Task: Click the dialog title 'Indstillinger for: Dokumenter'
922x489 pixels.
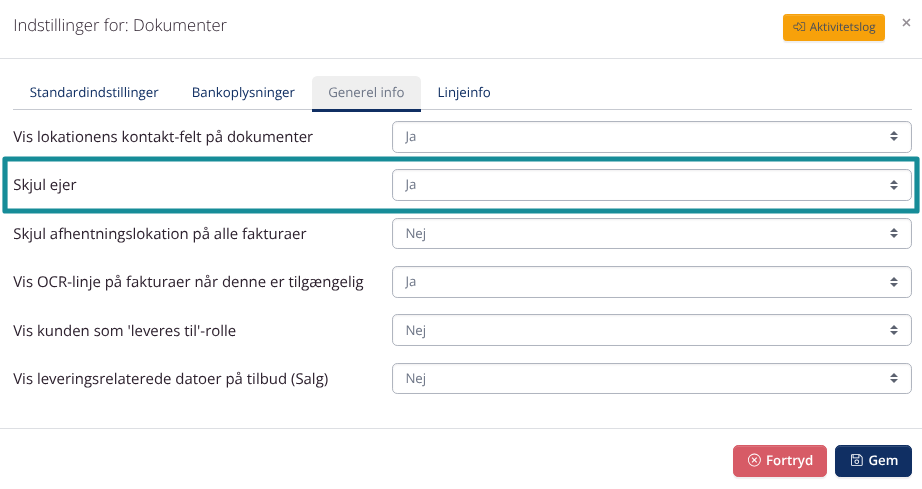Action: [119, 25]
